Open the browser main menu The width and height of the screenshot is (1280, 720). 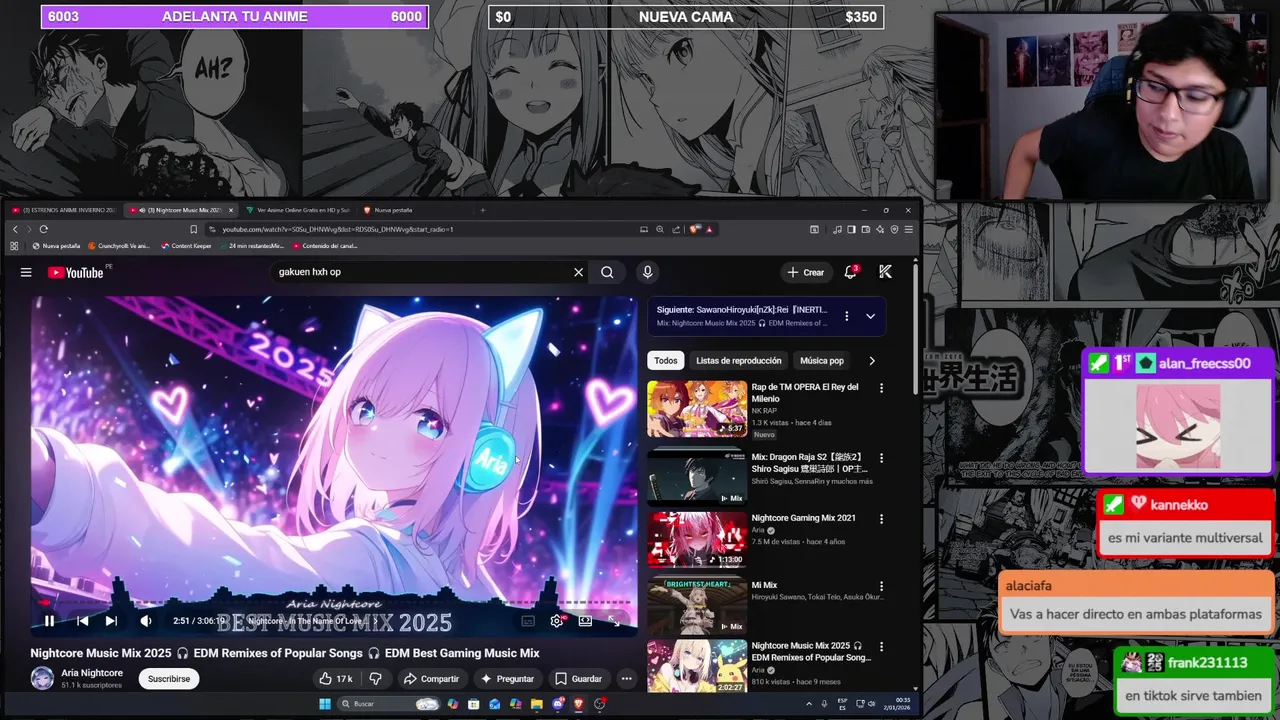tap(908, 229)
